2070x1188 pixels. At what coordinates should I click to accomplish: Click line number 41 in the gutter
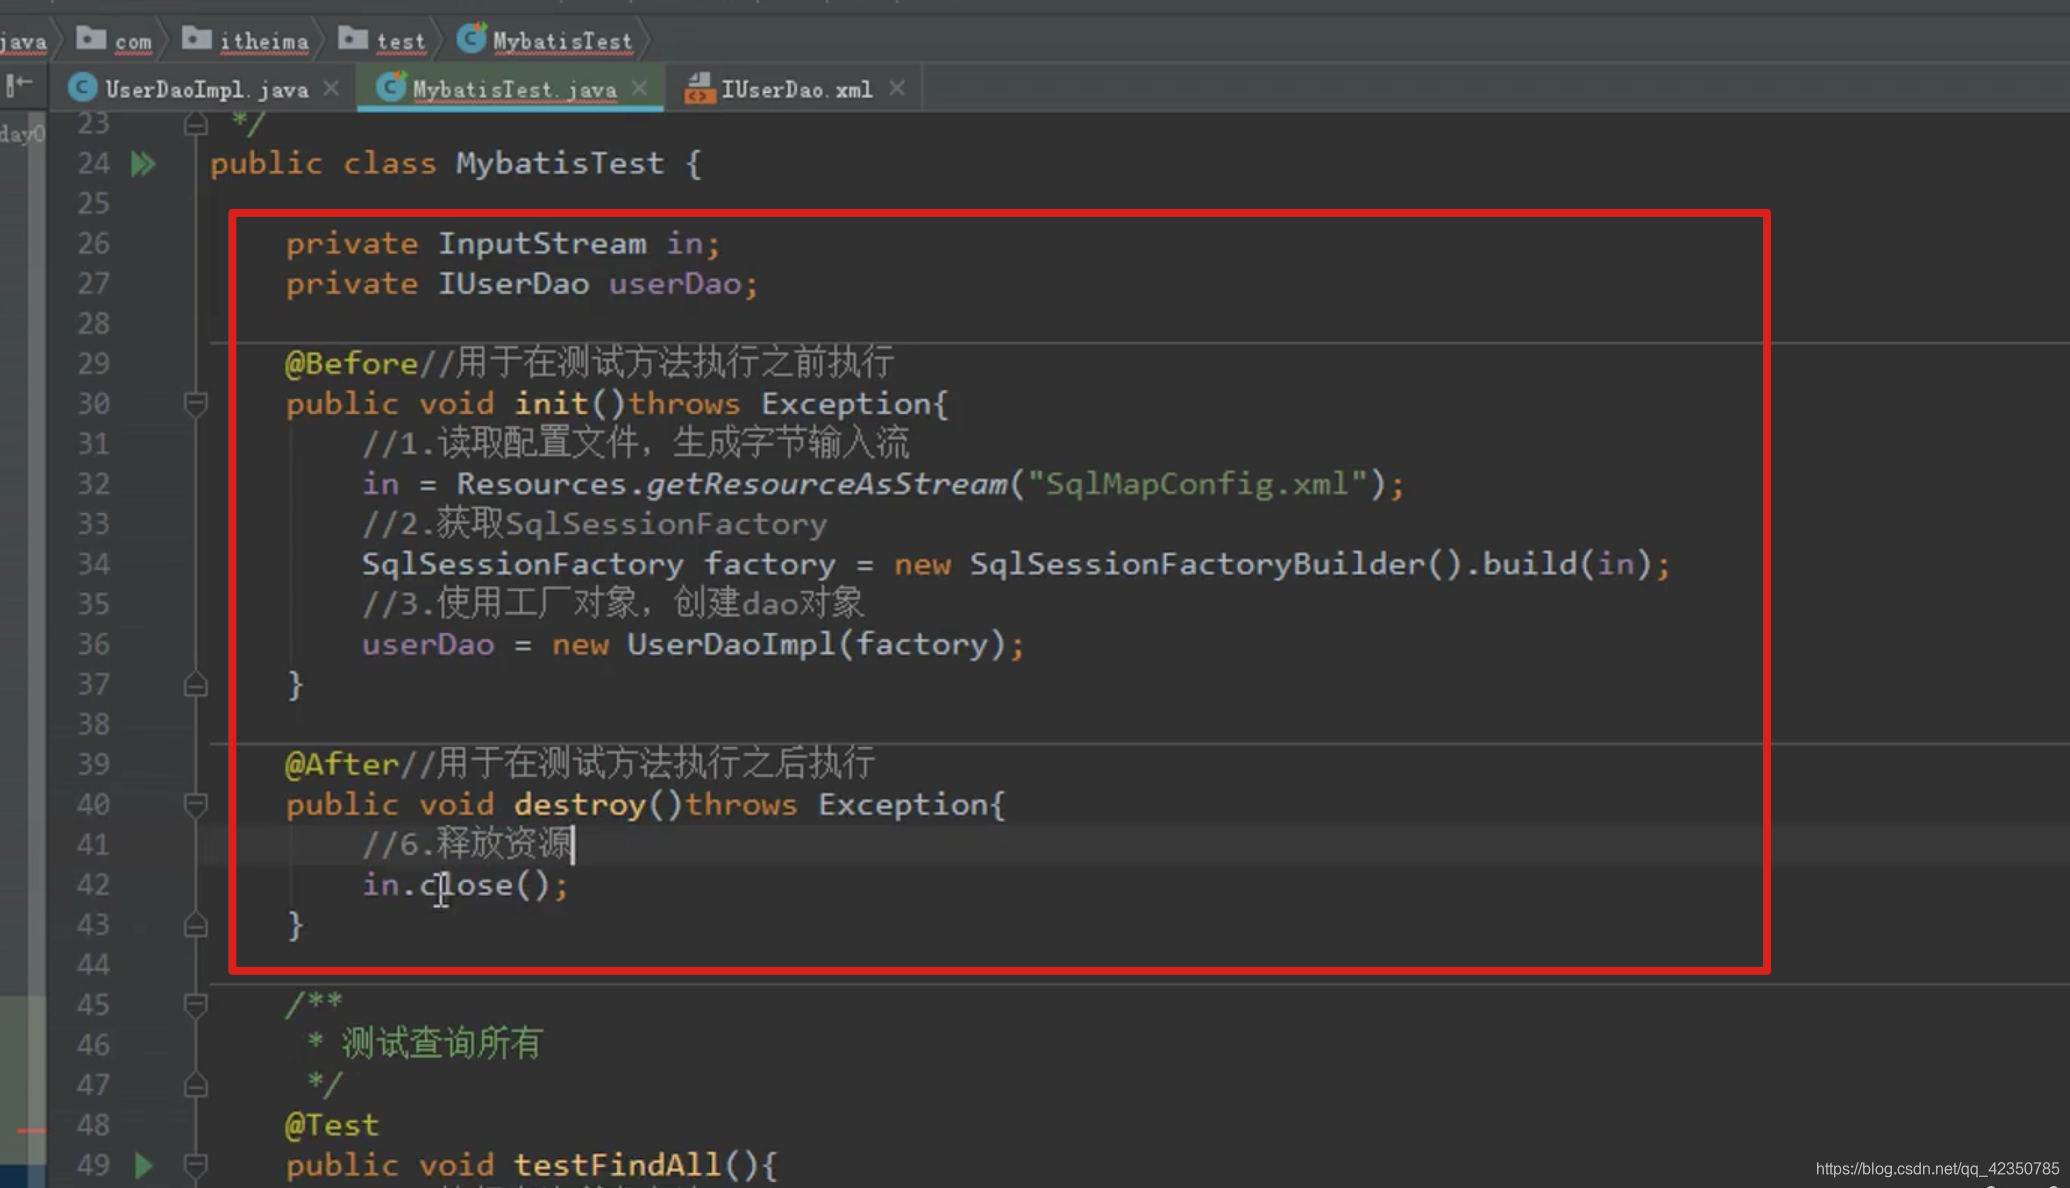pos(93,845)
